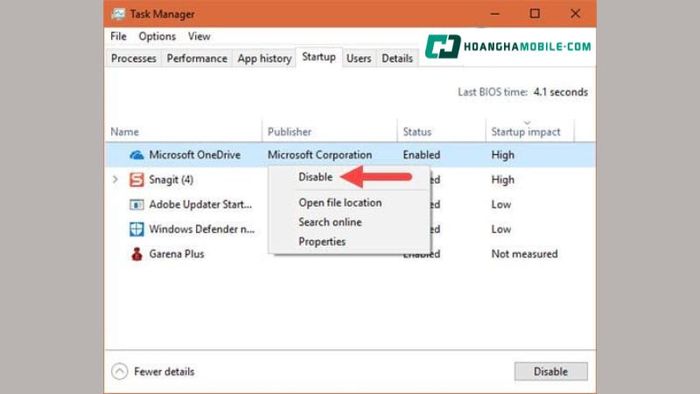Select the Startup tab
The height and width of the screenshot is (394, 700).
pos(319,57)
